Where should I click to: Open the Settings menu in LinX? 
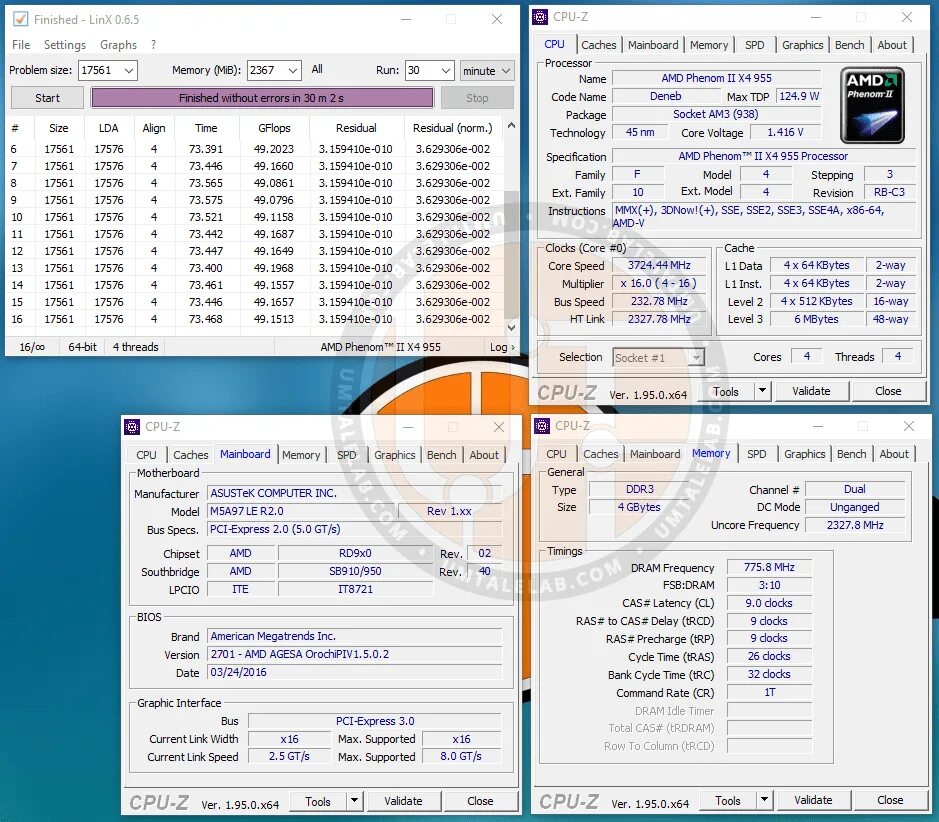65,44
